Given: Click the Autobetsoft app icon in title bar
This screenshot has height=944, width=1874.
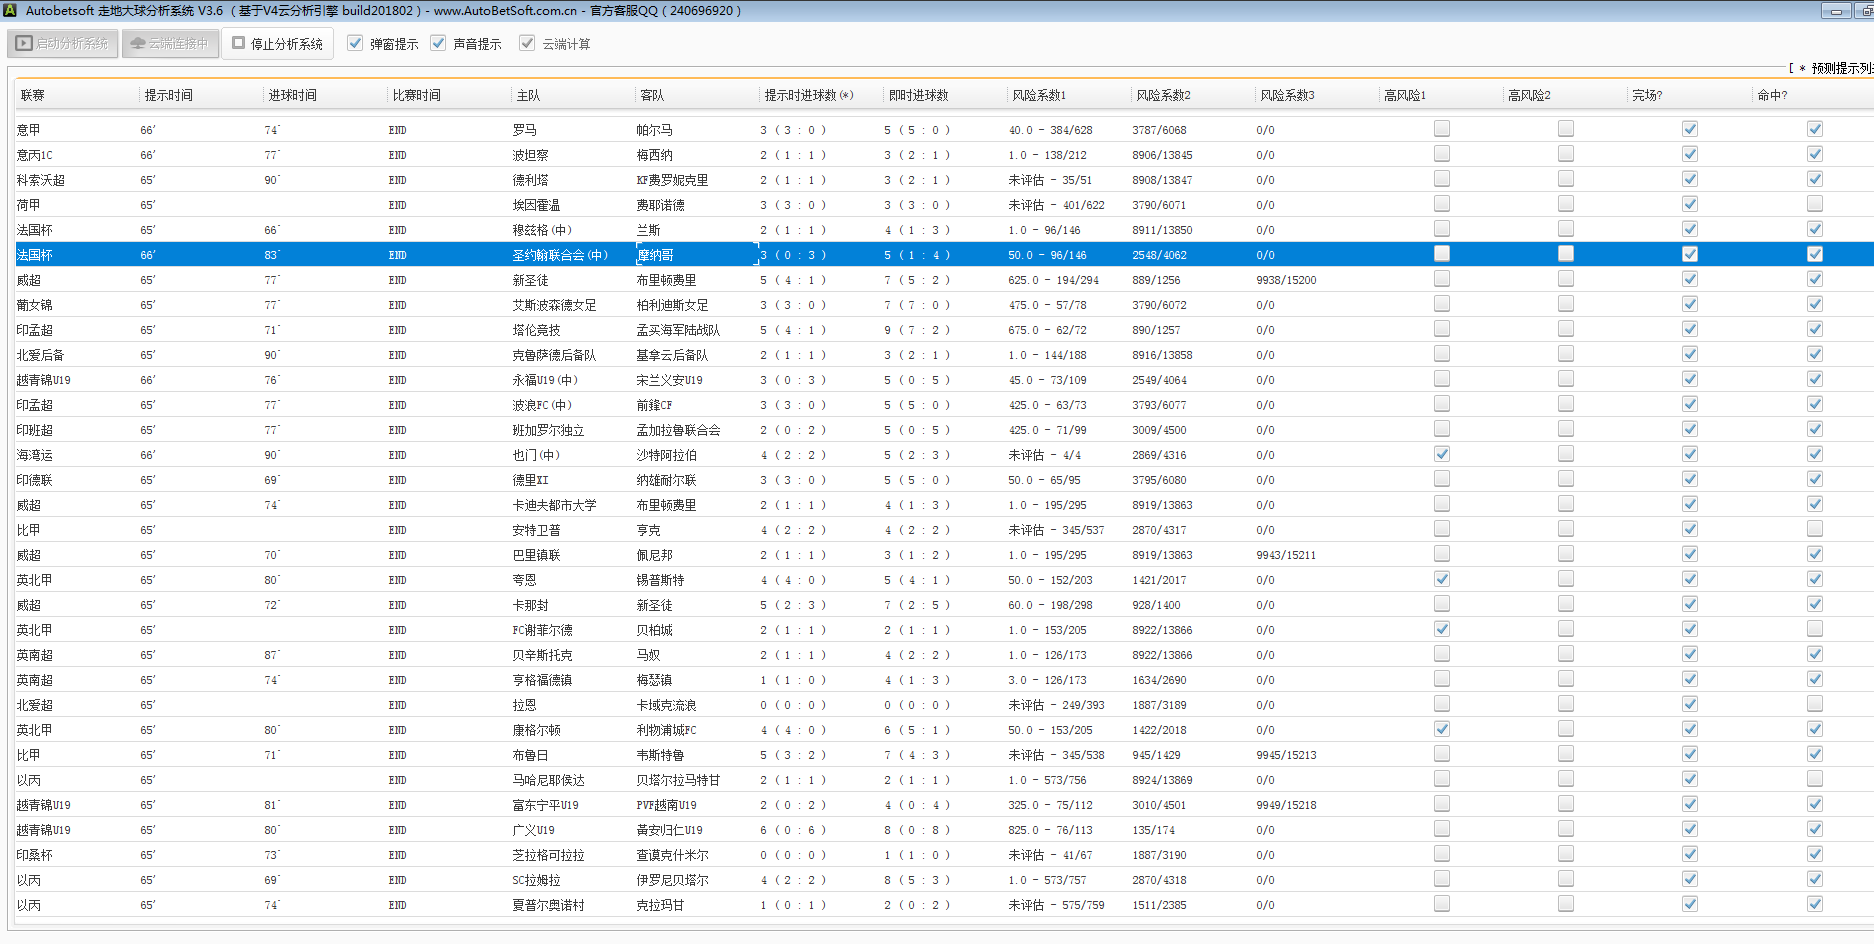Looking at the screenshot, I should click(10, 10).
